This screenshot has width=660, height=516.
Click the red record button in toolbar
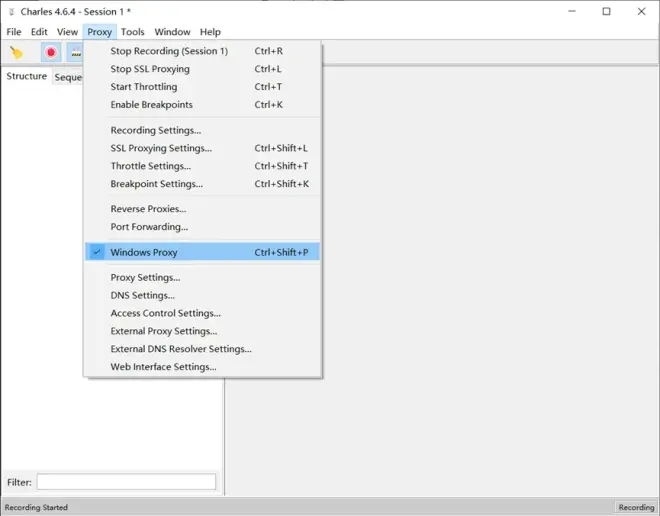[x=51, y=53]
